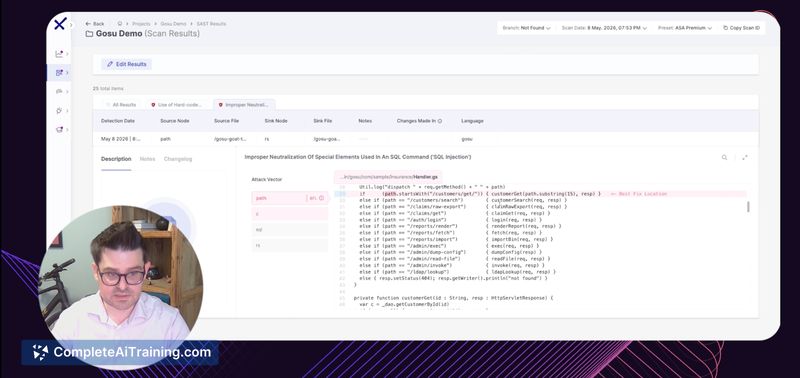800x378 pixels.
Task: Click the Edit Results button
Action: 127,64
